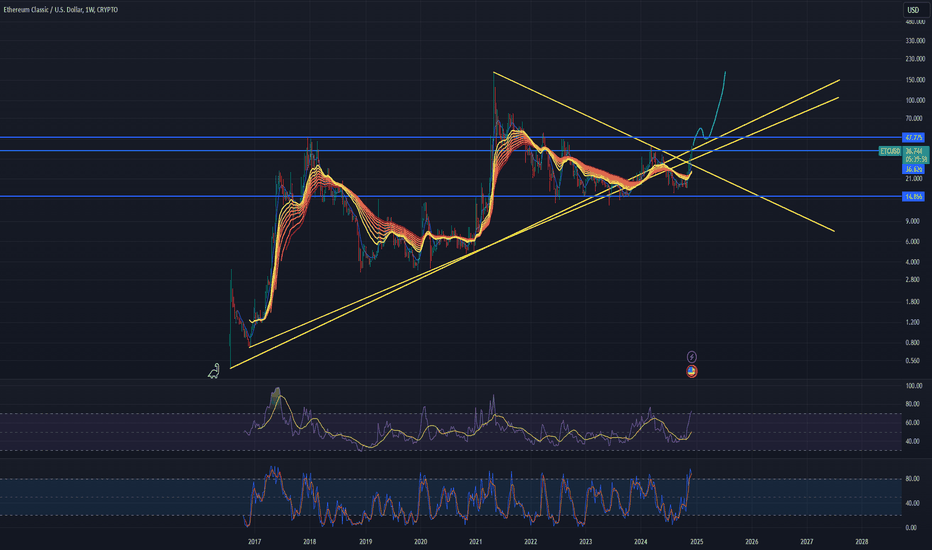The width and height of the screenshot is (932, 550).
Task: Open the USD currency selector
Action: (913, 10)
